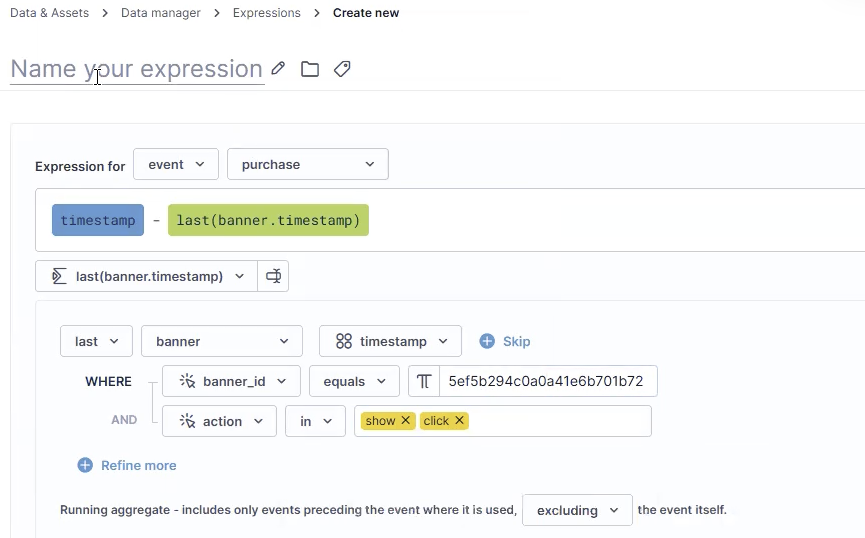The width and height of the screenshot is (865, 538).
Task: Click the plus icon beside Refine more
Action: coord(85,465)
